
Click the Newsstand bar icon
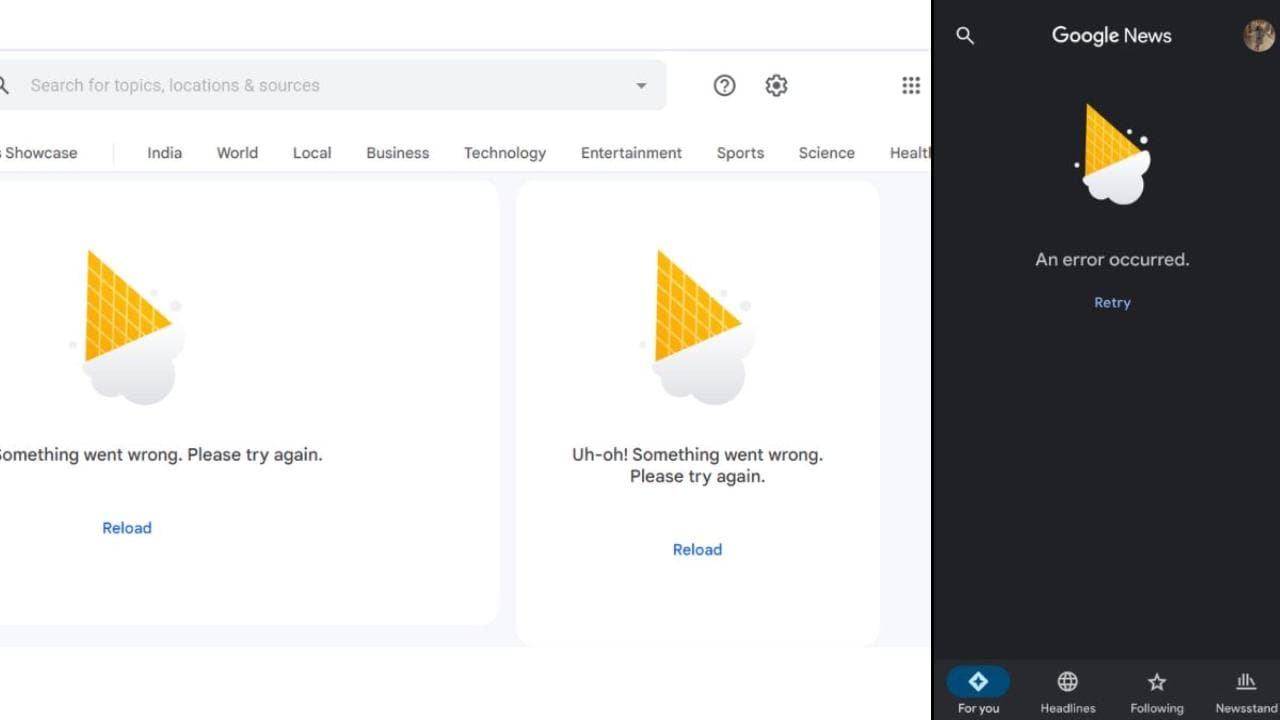coord(1246,682)
